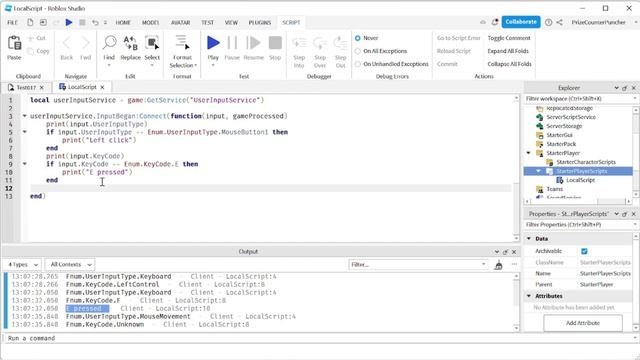Click the Step Into debugger icon
This screenshot has width=640, height=360.
click(x=299, y=43)
